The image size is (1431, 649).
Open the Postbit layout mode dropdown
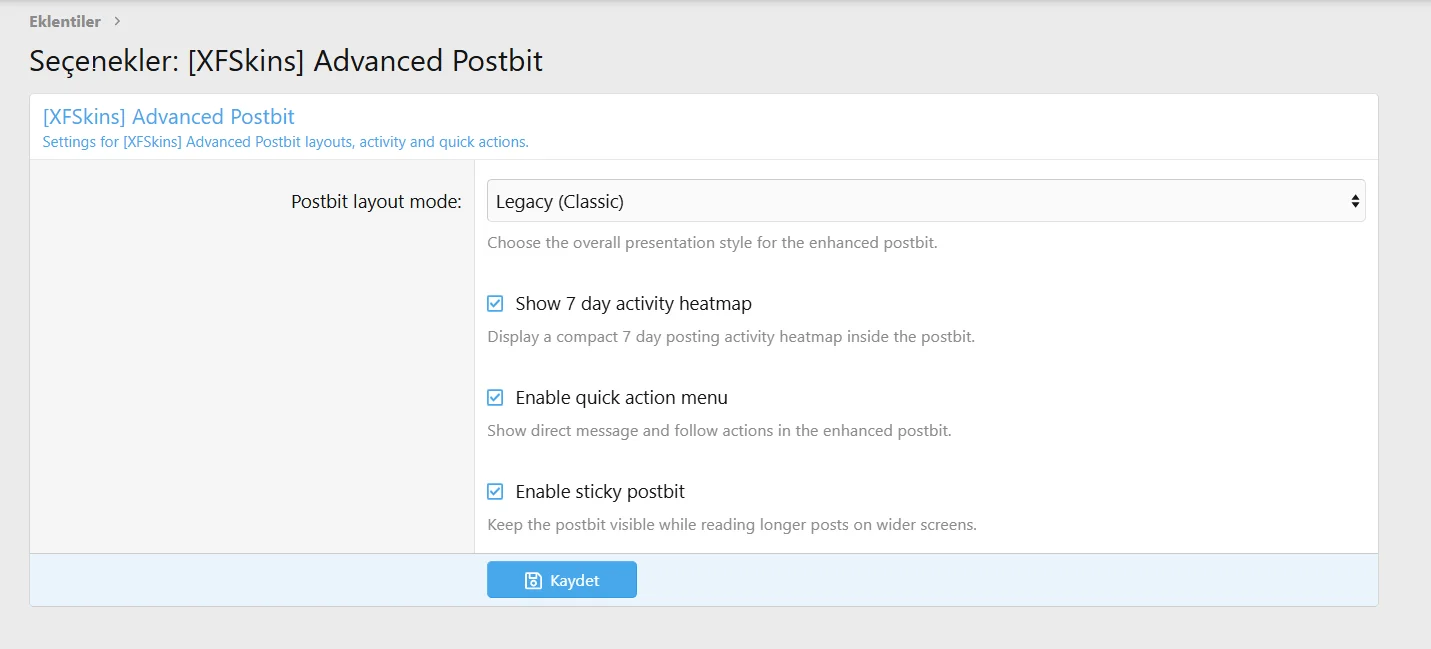(x=926, y=201)
